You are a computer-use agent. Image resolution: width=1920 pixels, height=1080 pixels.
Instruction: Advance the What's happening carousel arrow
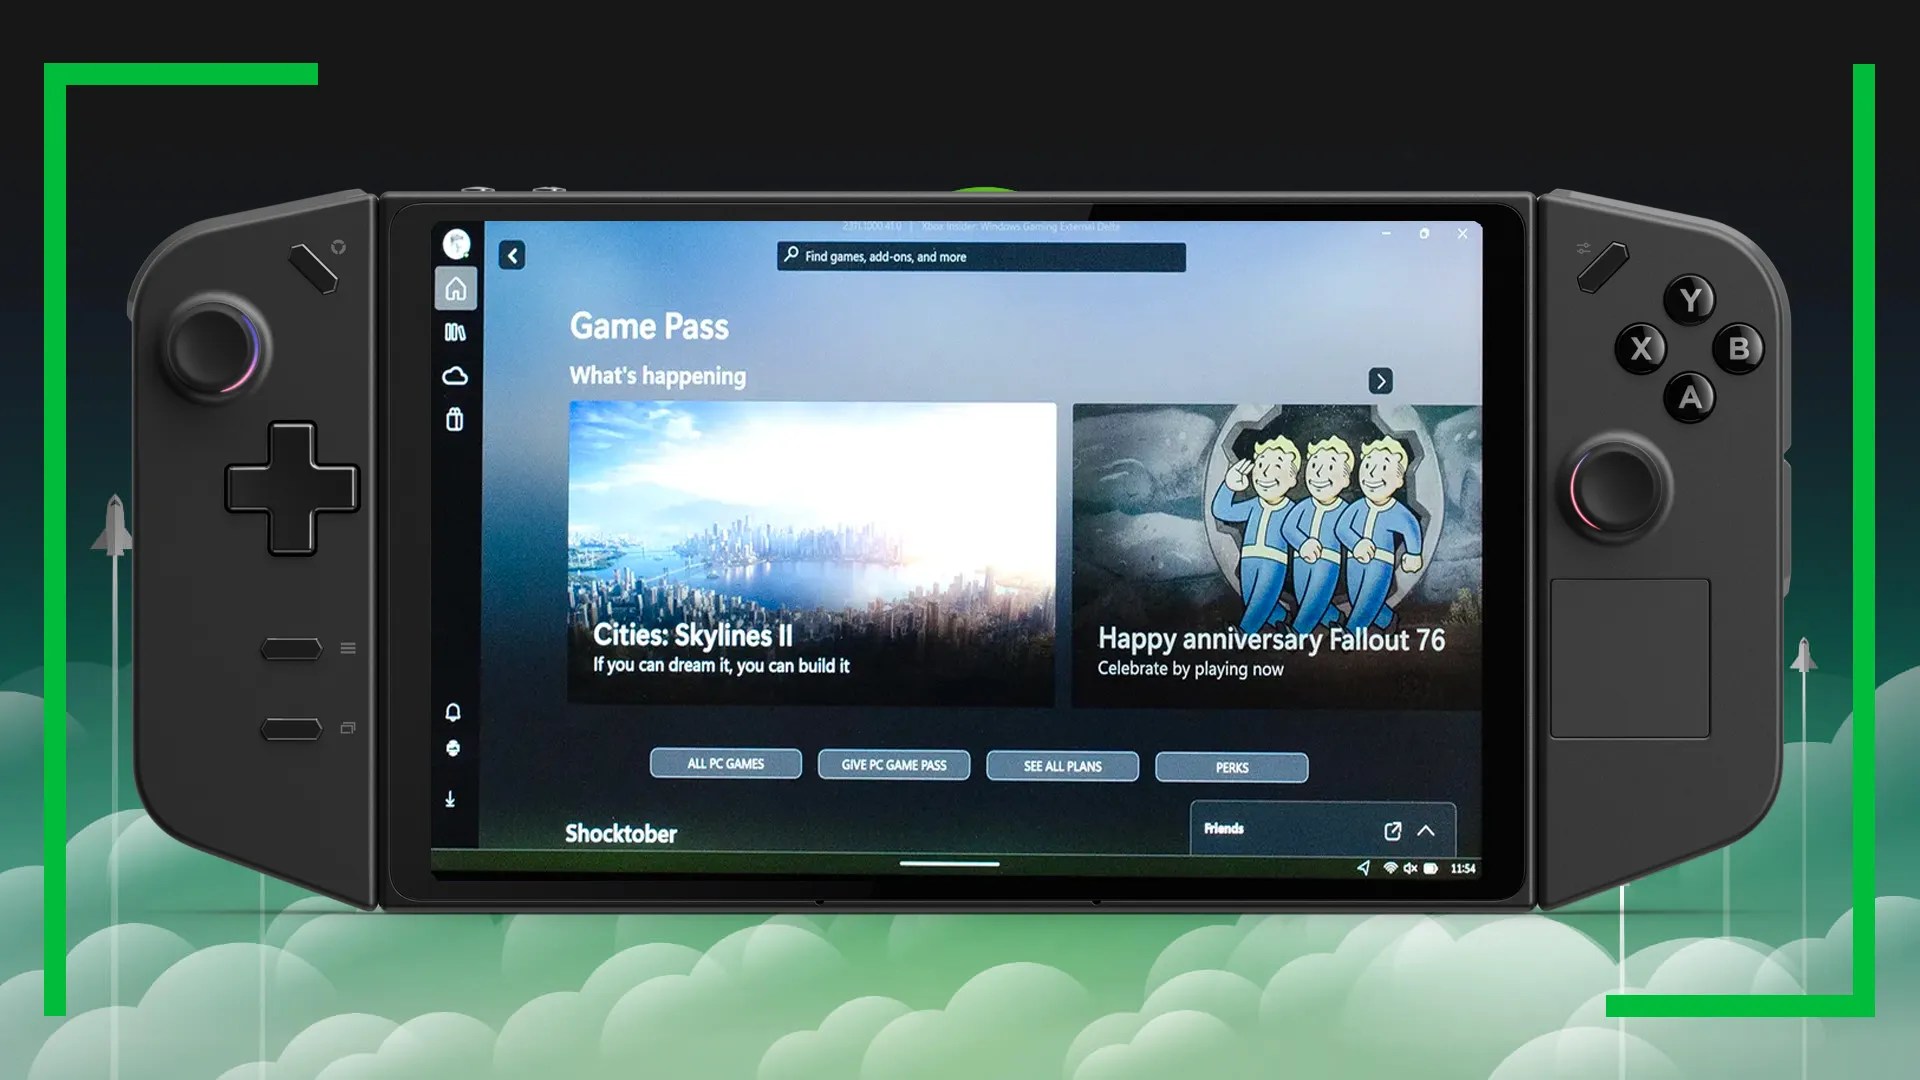point(1380,381)
